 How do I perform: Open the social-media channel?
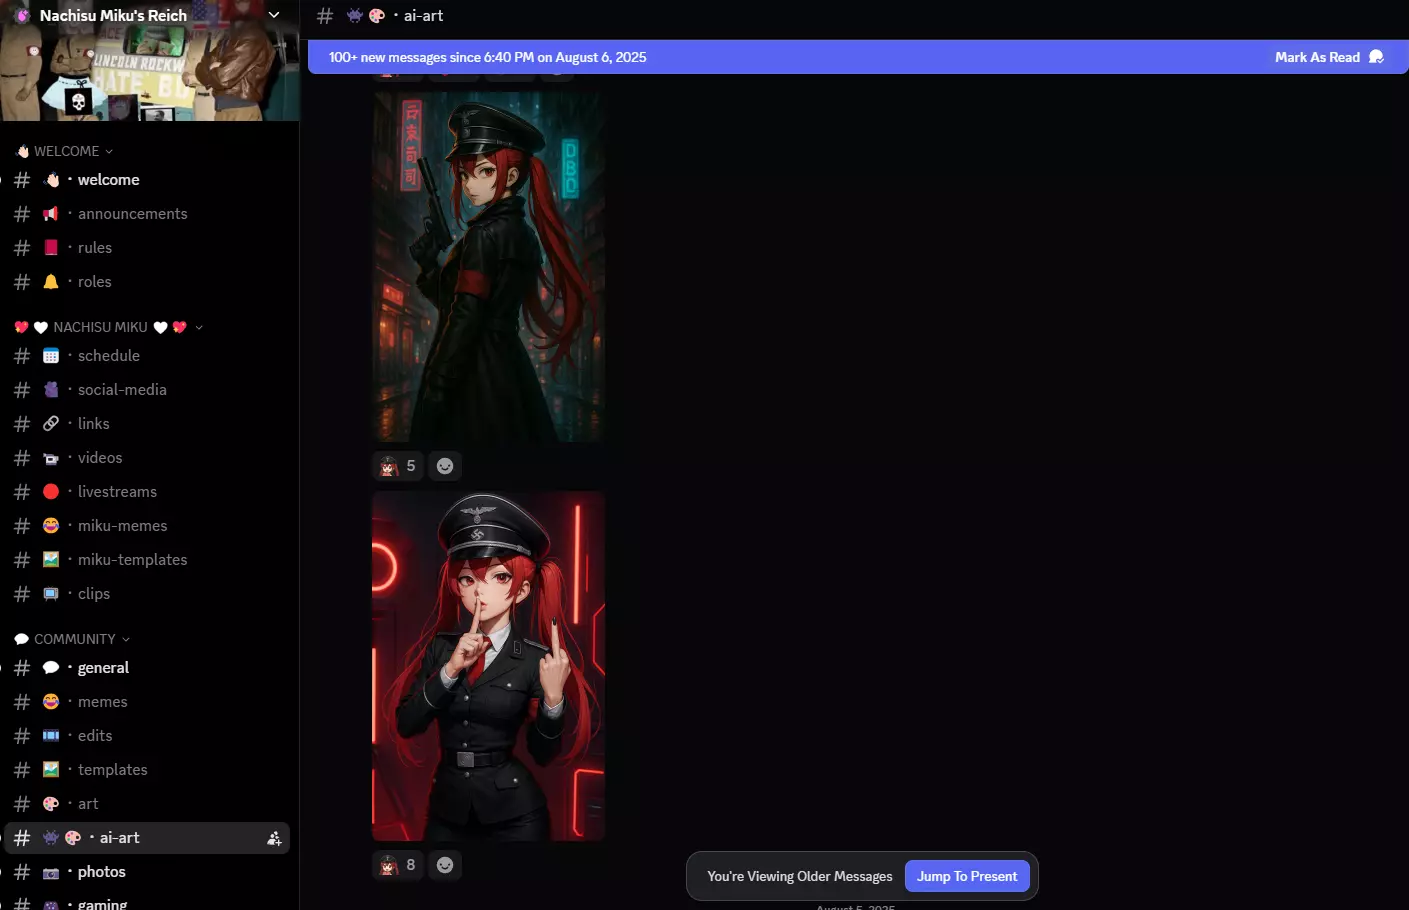point(147,390)
